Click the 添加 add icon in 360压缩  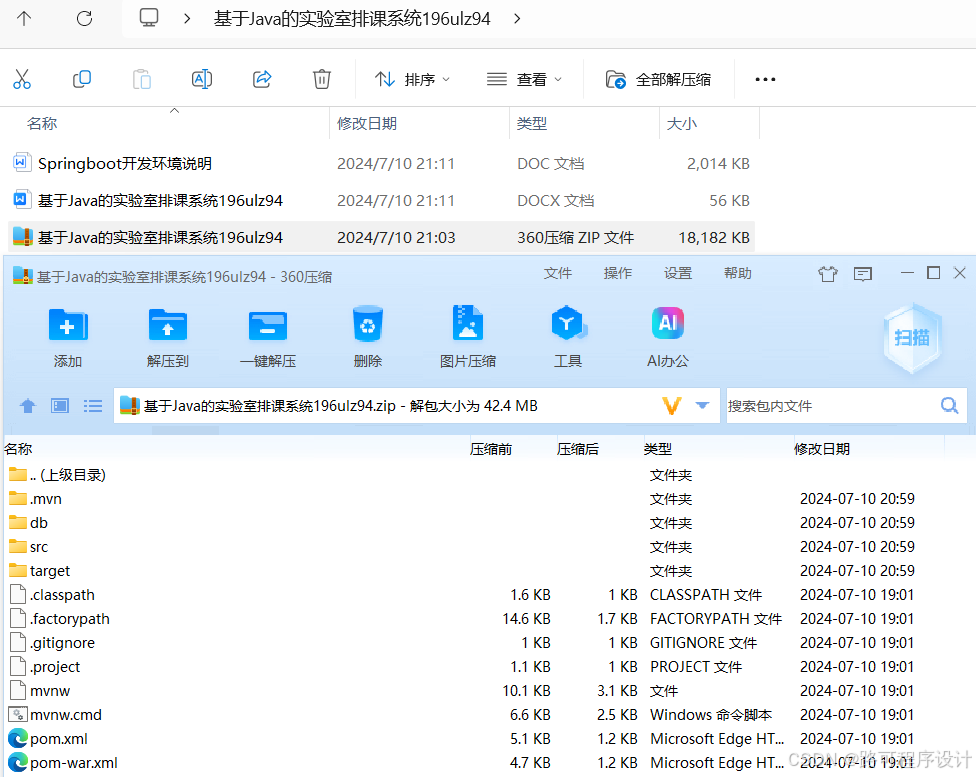[x=68, y=325]
